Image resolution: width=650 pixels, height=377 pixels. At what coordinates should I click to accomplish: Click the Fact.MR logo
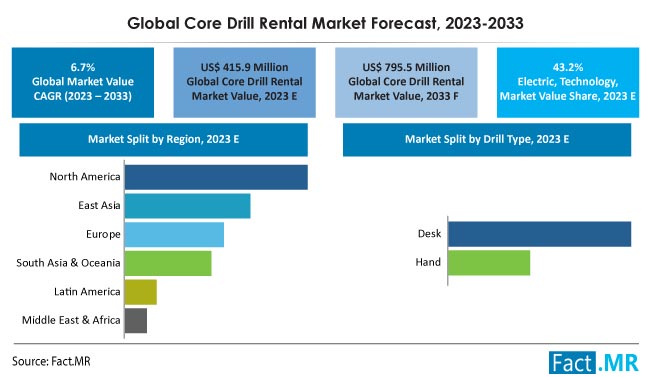coord(594,363)
